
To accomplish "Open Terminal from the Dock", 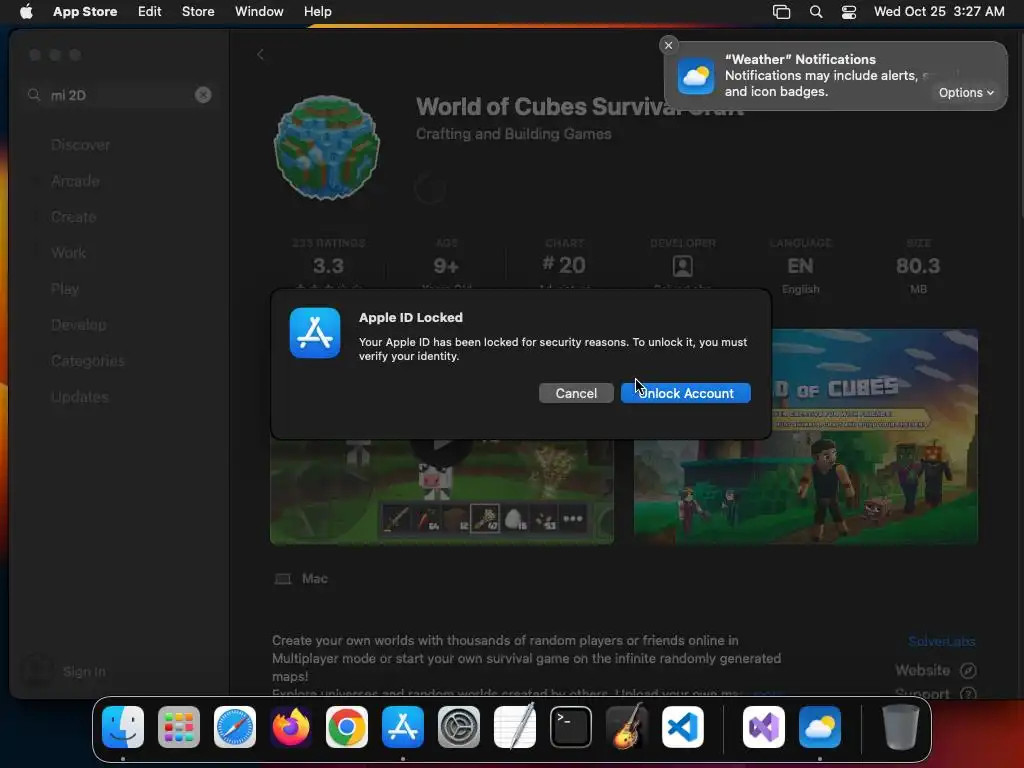I will click(x=571, y=727).
